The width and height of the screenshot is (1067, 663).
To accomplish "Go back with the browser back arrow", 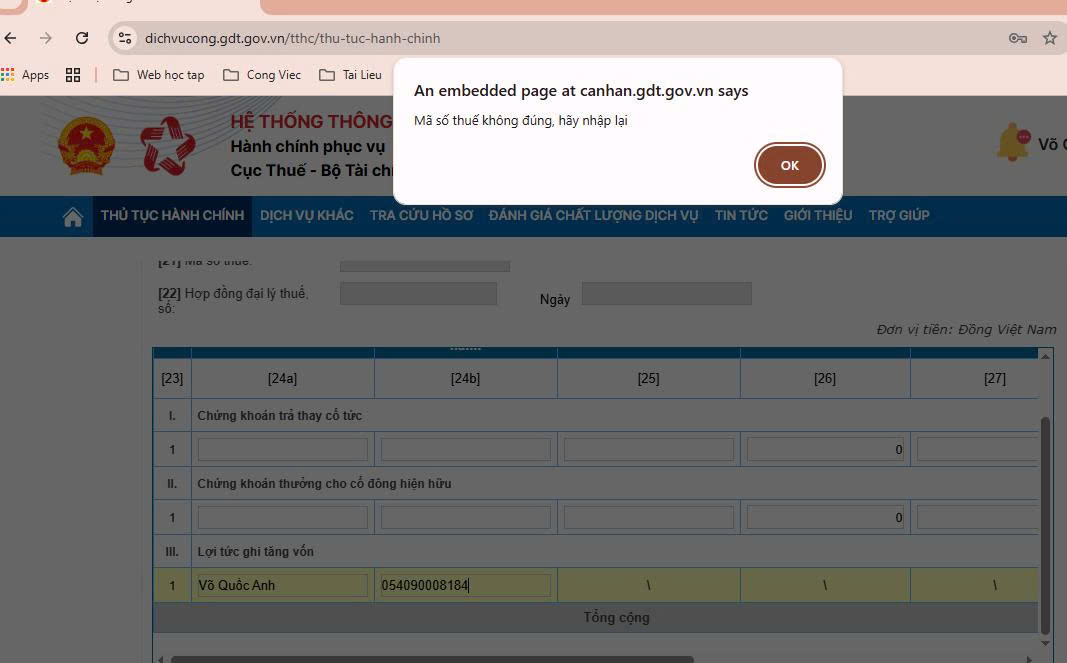I will click(x=11, y=38).
